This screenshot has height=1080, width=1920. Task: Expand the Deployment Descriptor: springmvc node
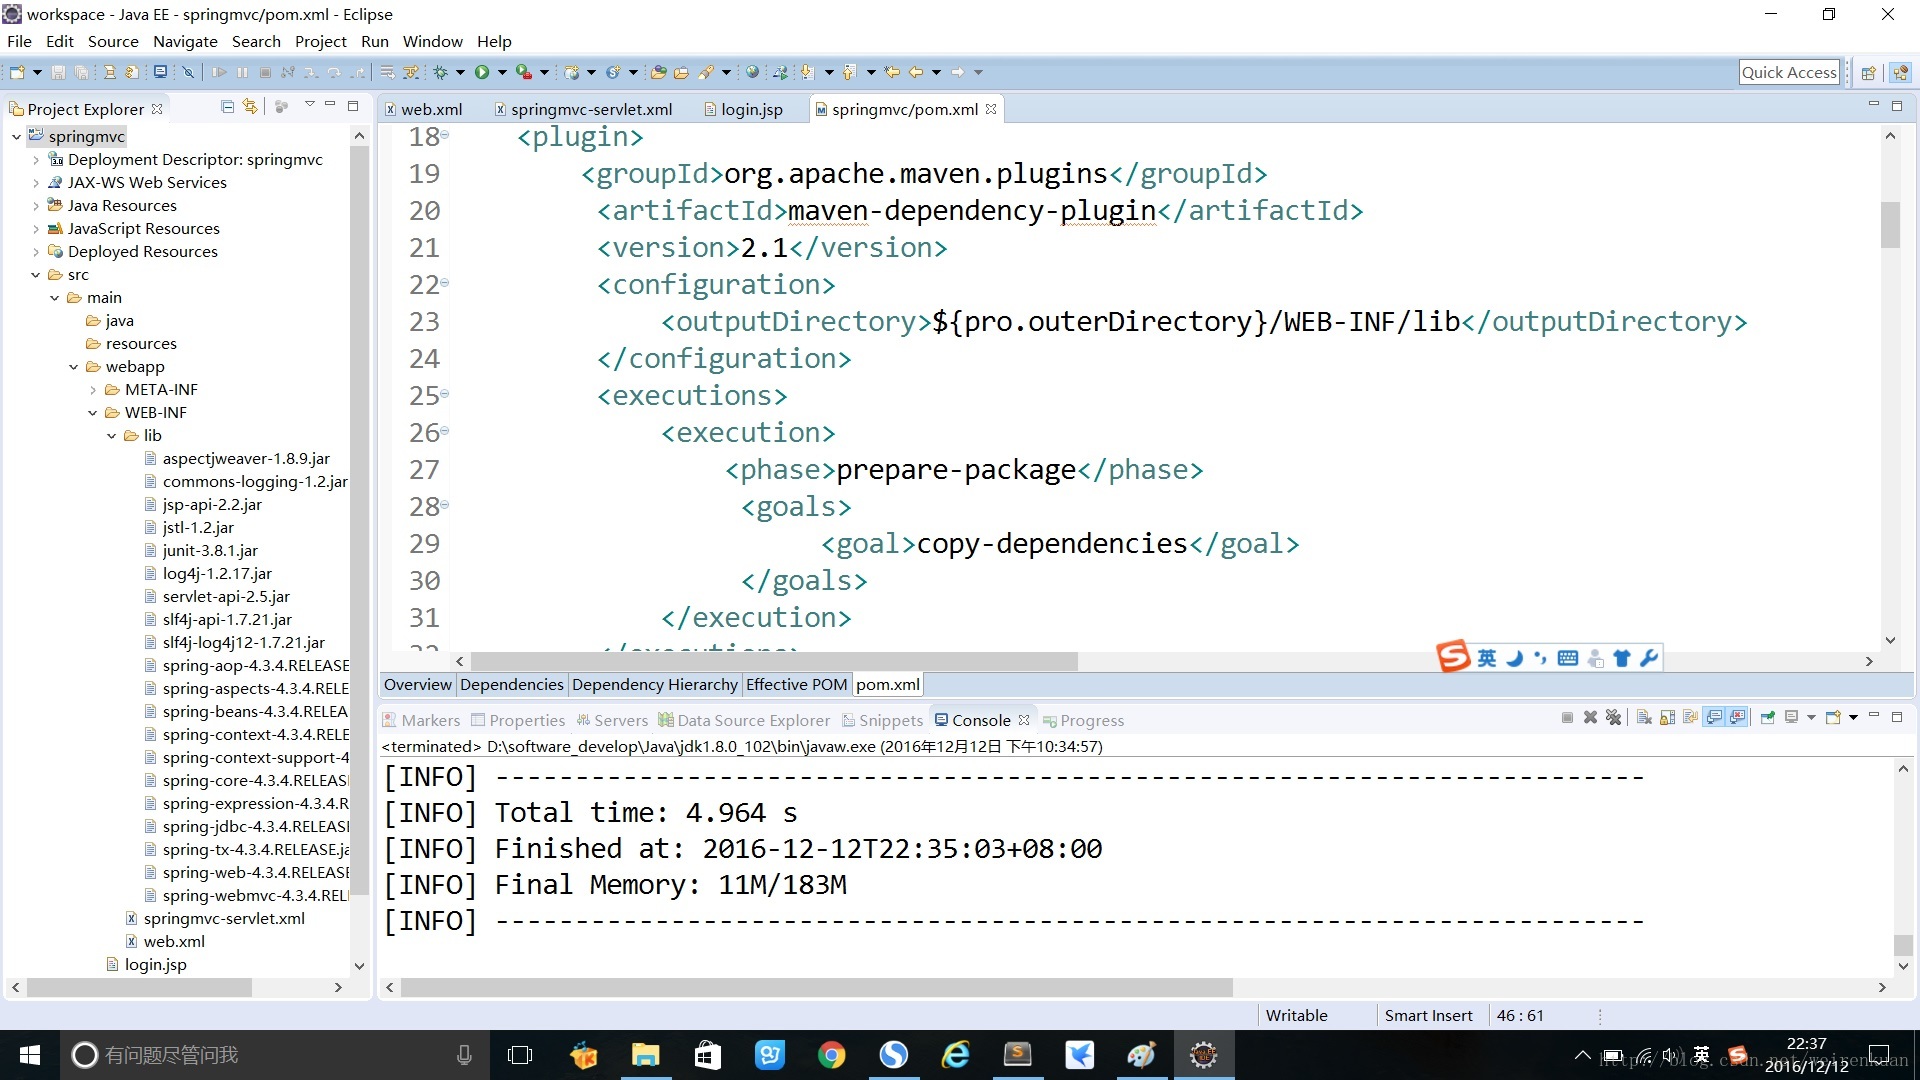pos(36,159)
